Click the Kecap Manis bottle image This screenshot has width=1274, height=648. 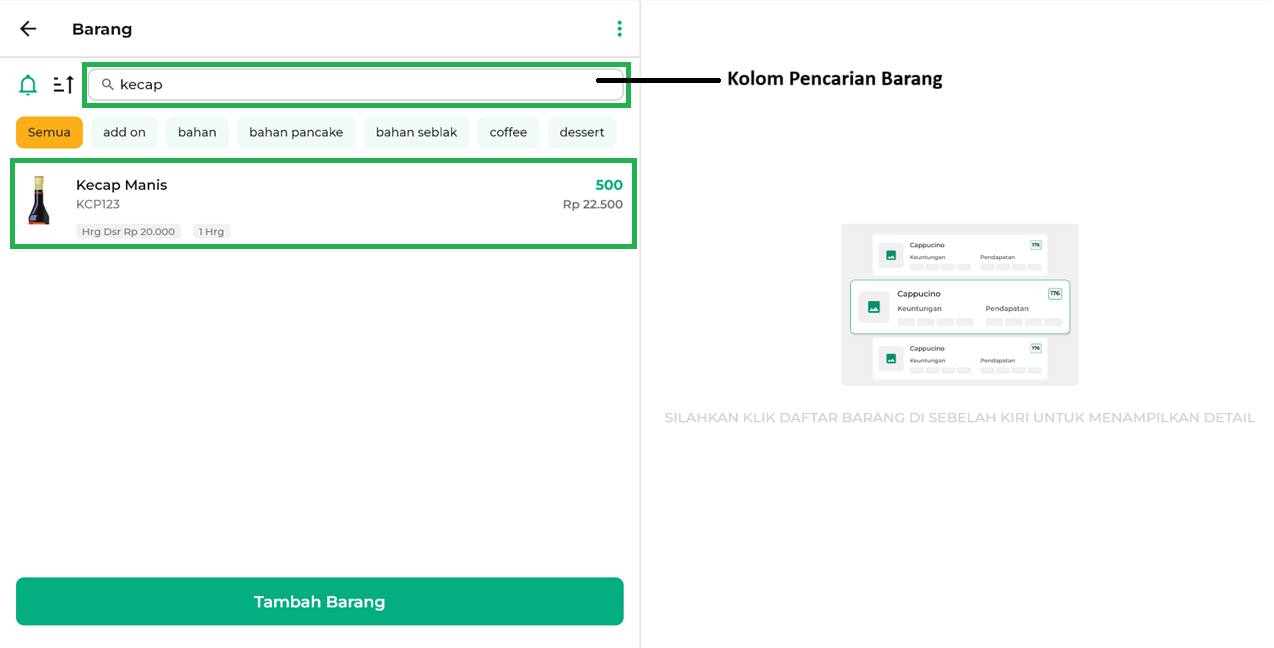(x=39, y=201)
